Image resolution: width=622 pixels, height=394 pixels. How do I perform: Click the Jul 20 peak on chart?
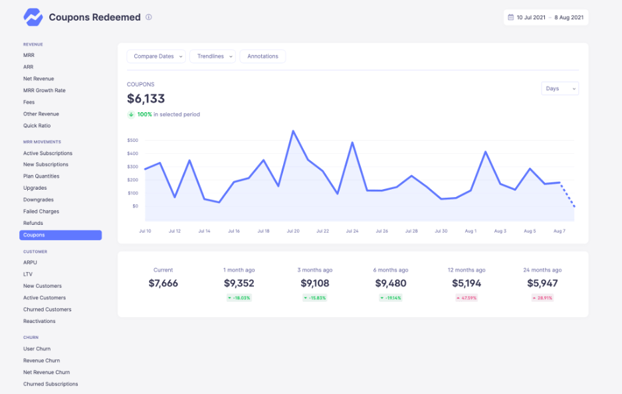(x=293, y=131)
